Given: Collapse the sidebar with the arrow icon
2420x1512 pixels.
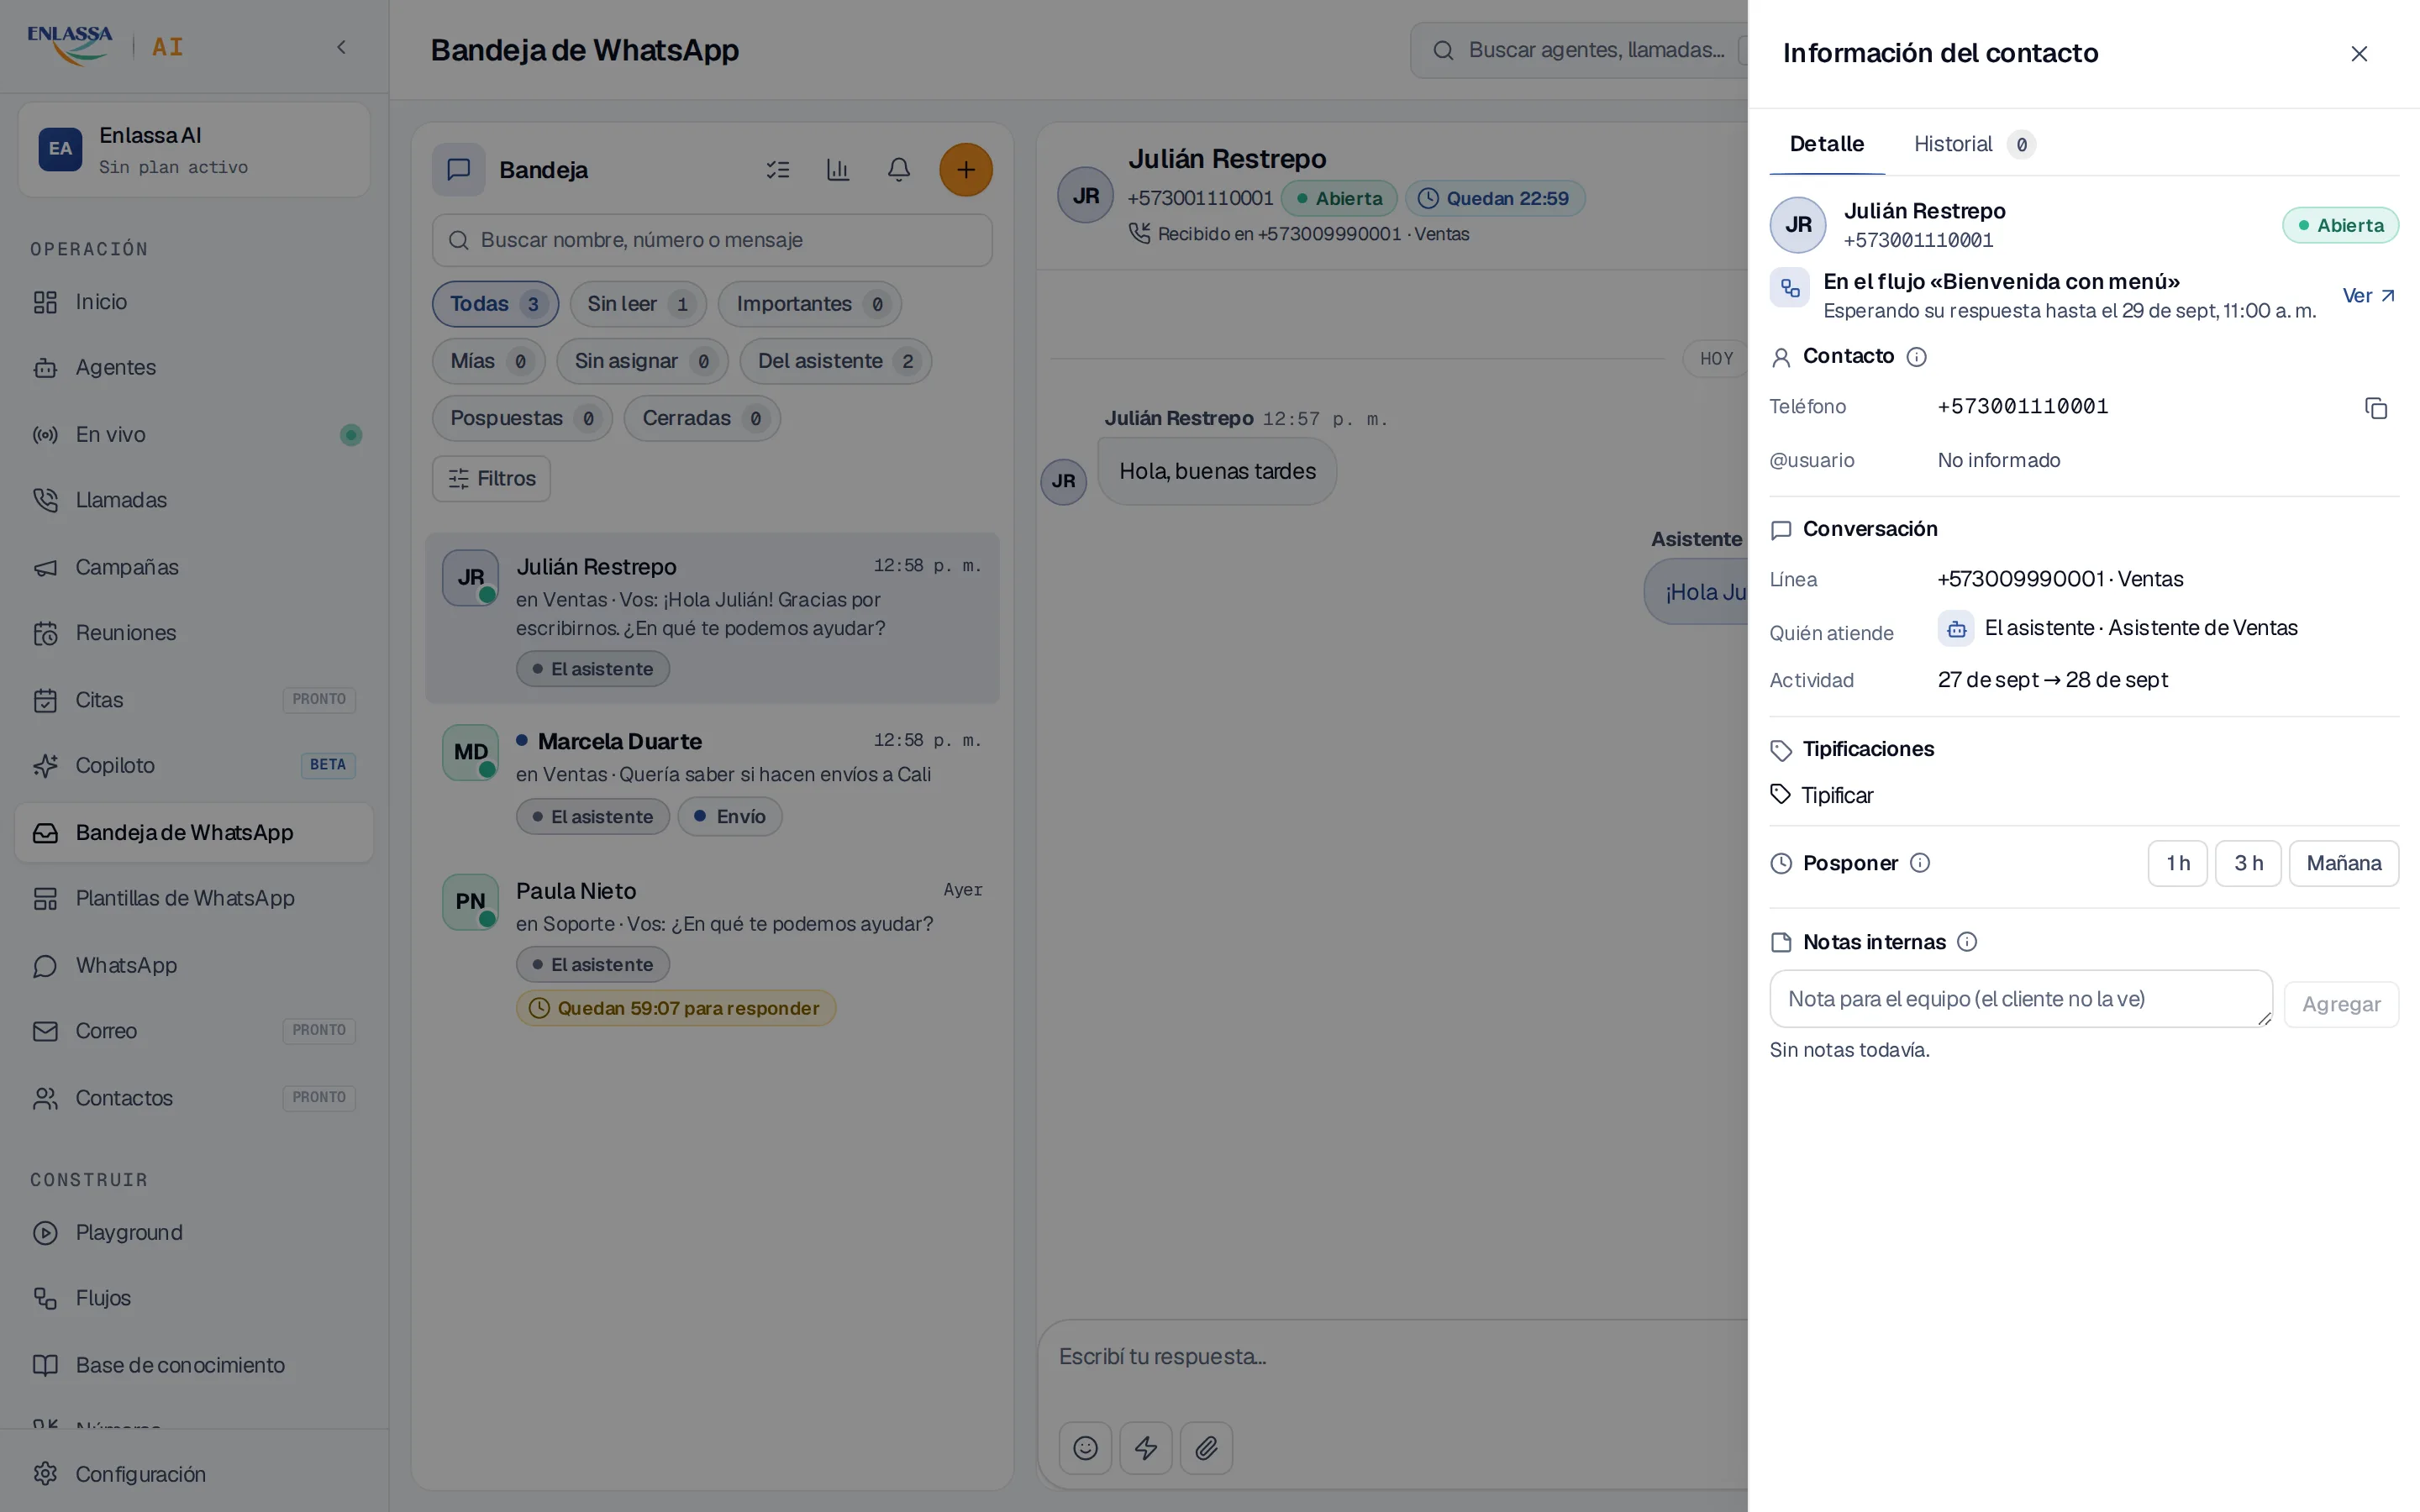Looking at the screenshot, I should tap(341, 47).
